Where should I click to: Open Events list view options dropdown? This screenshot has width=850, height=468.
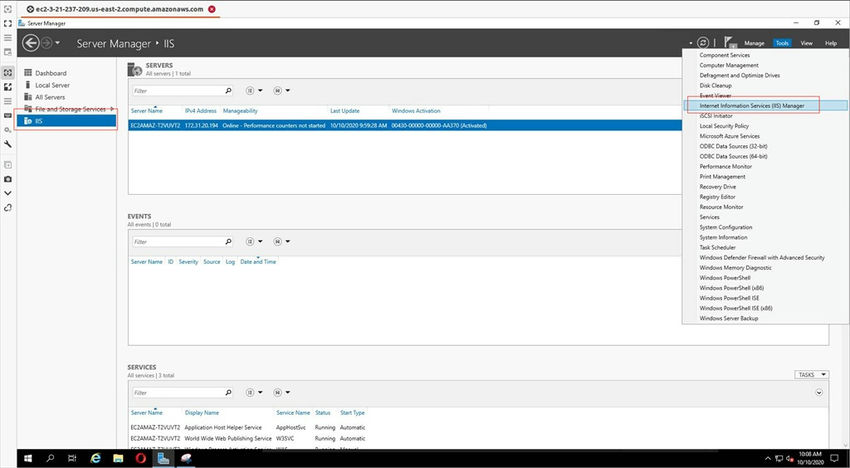coord(254,241)
